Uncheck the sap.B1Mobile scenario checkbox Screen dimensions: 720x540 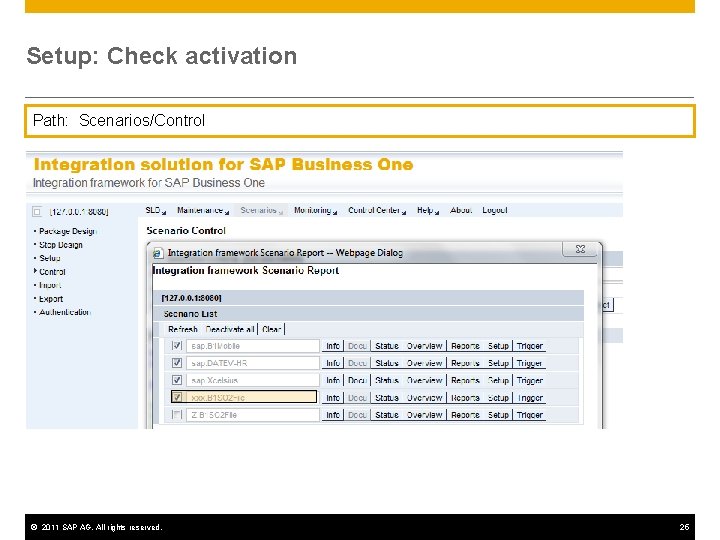[177, 346]
